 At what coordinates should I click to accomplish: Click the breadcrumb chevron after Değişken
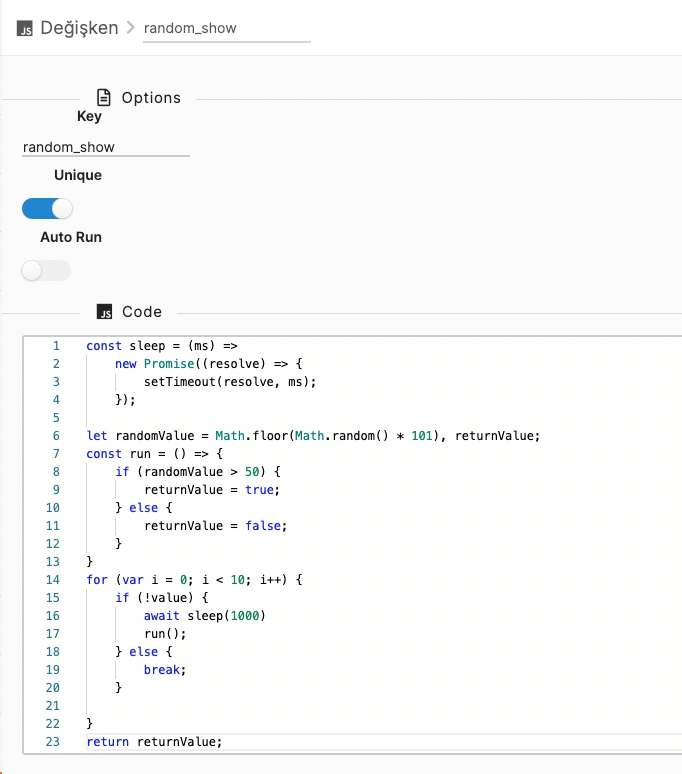pos(131,28)
